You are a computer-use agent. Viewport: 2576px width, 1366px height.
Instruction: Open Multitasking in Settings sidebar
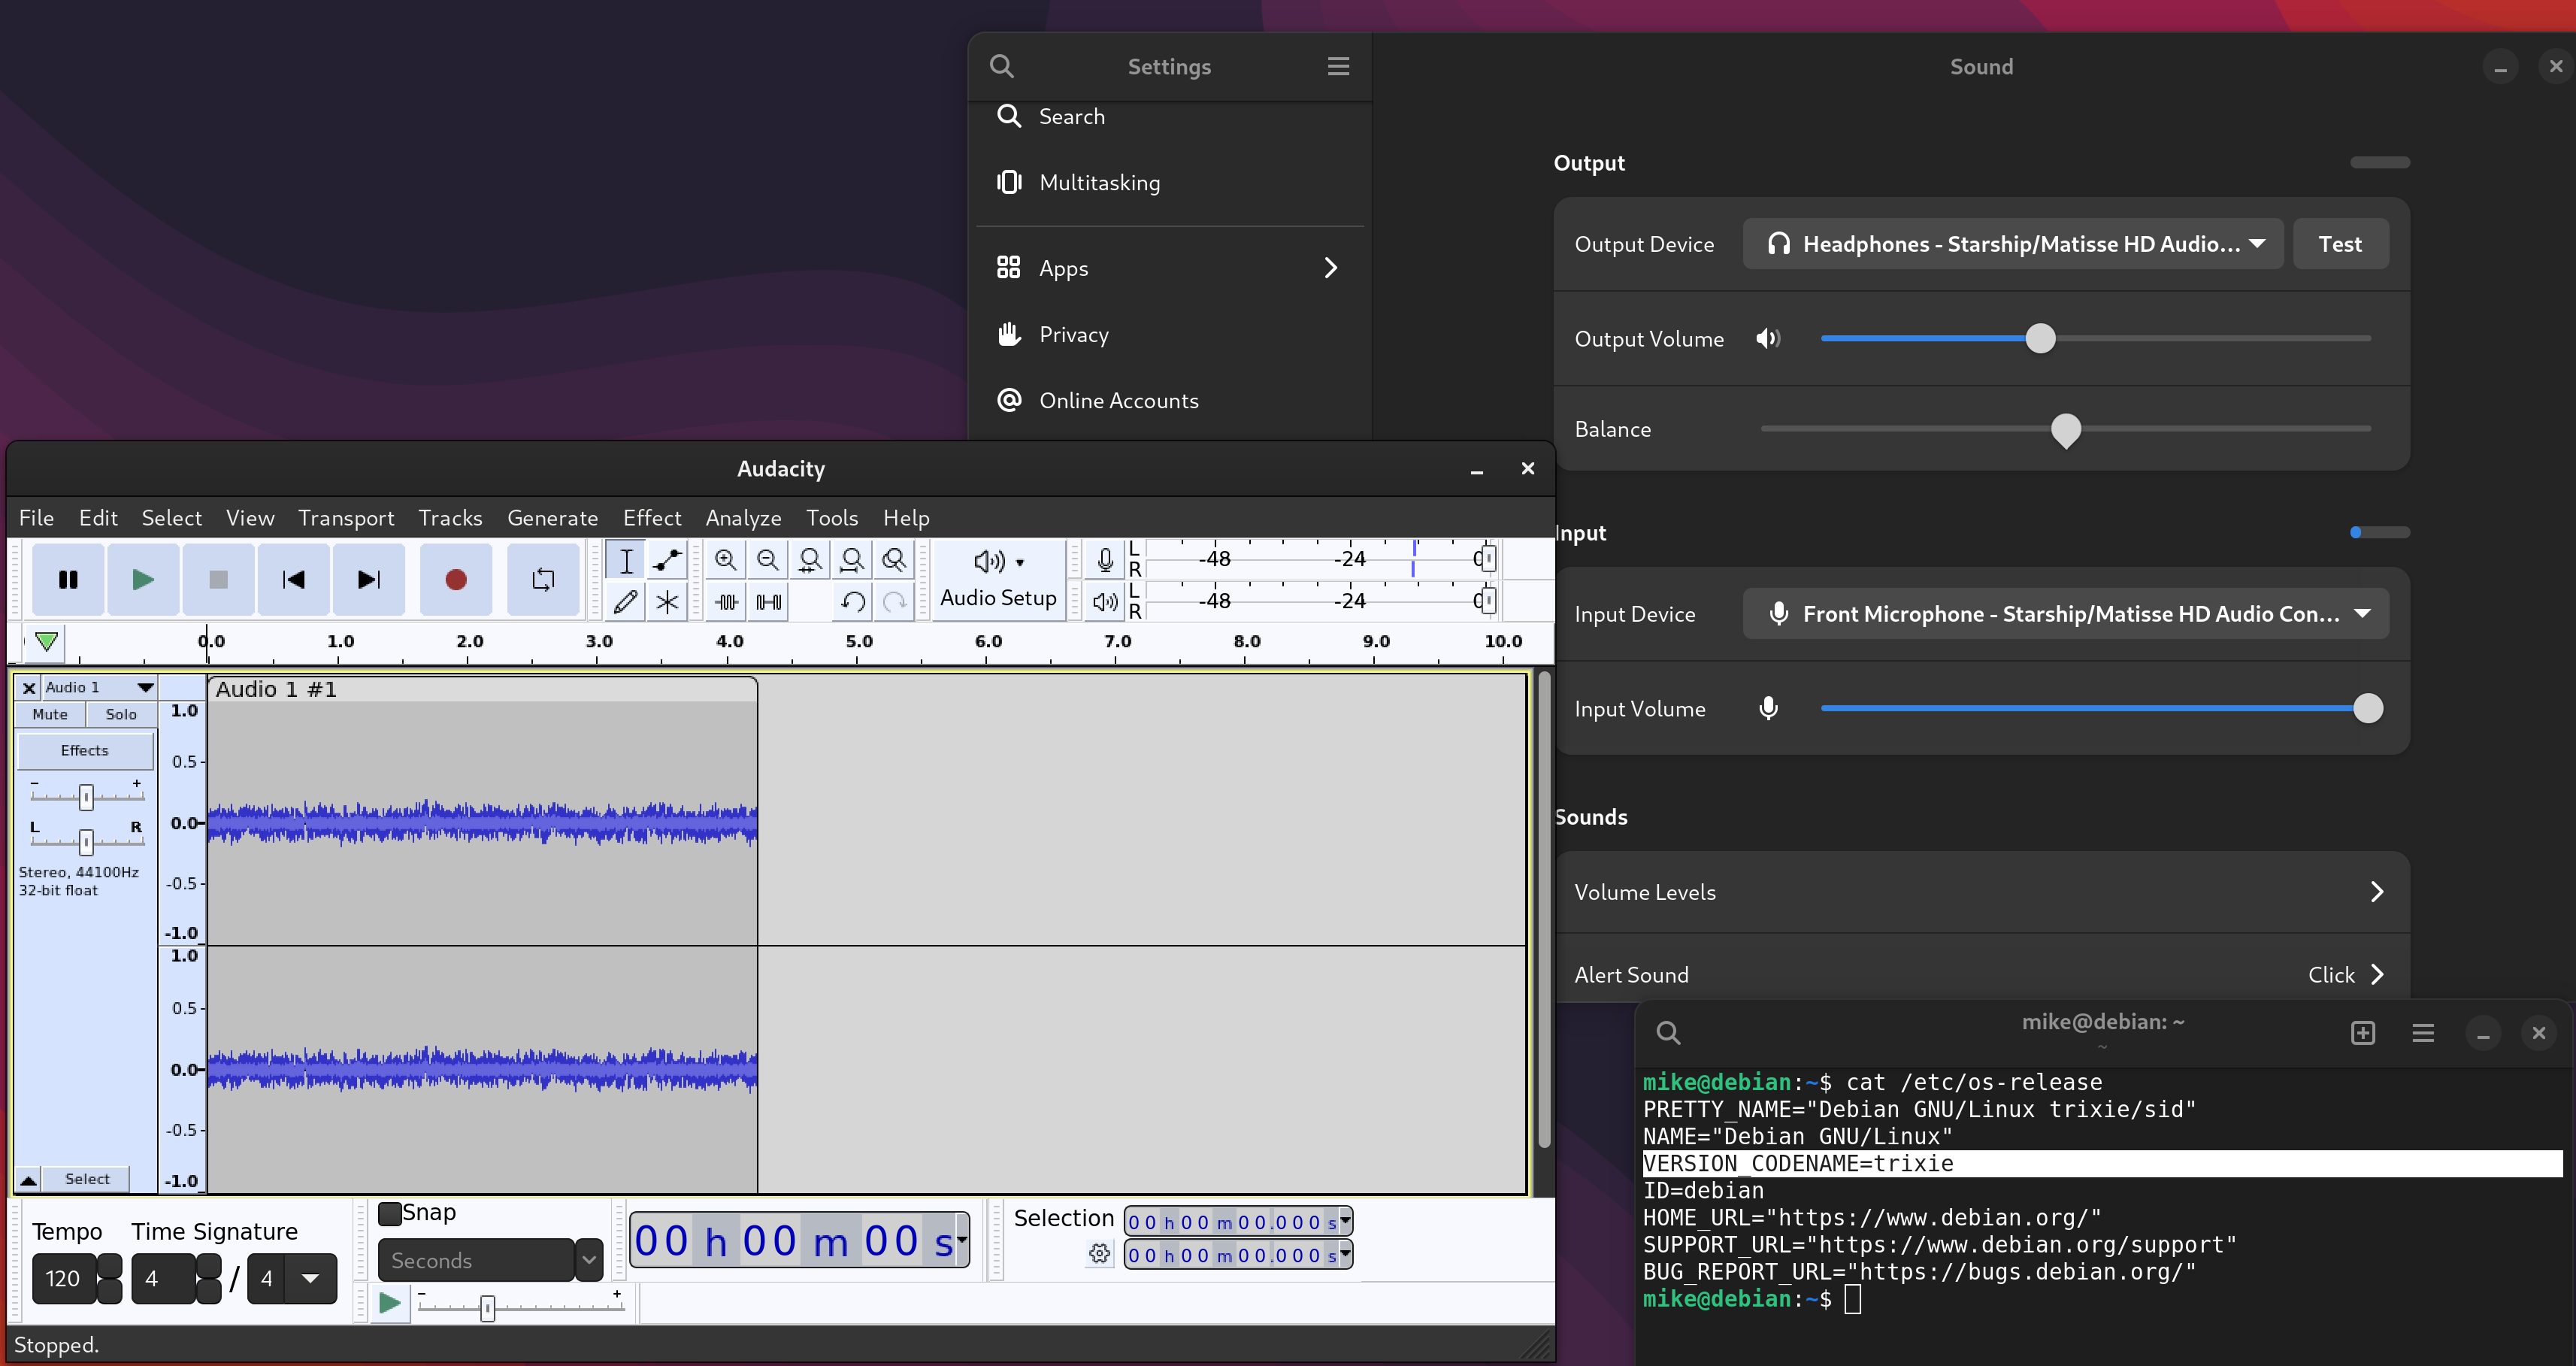pyautogui.click(x=1169, y=183)
